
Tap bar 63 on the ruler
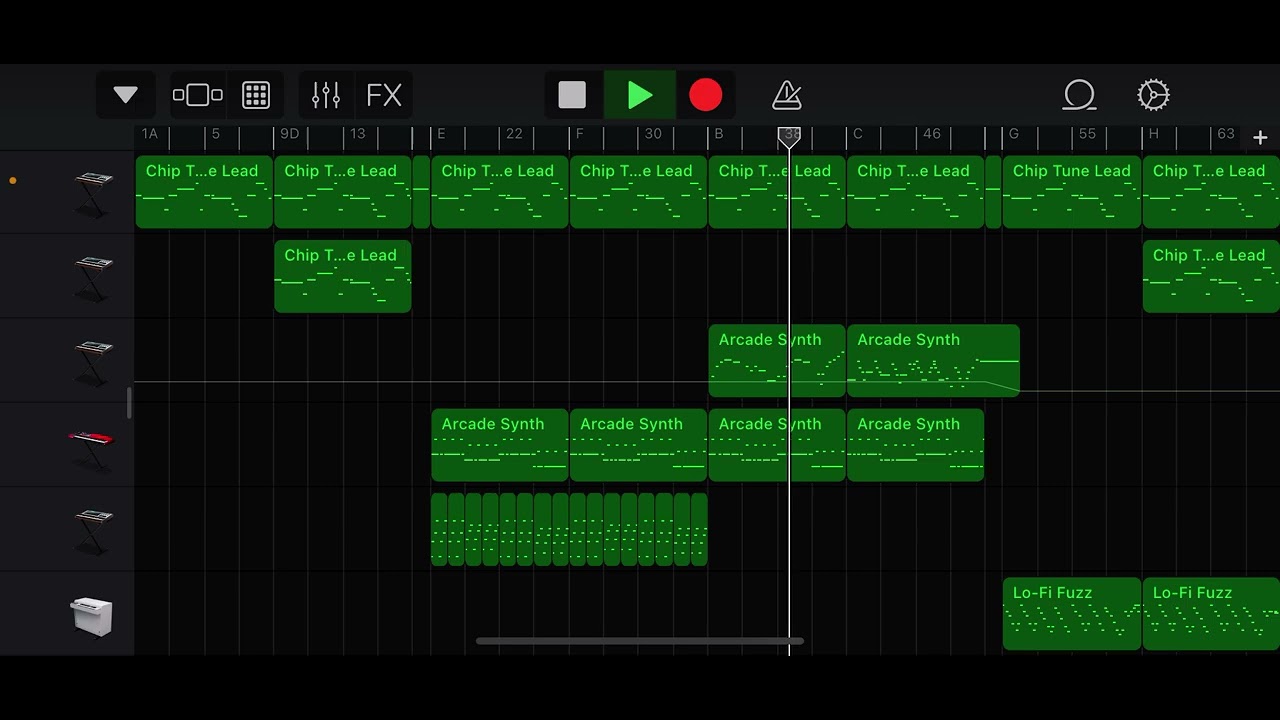click(1226, 134)
